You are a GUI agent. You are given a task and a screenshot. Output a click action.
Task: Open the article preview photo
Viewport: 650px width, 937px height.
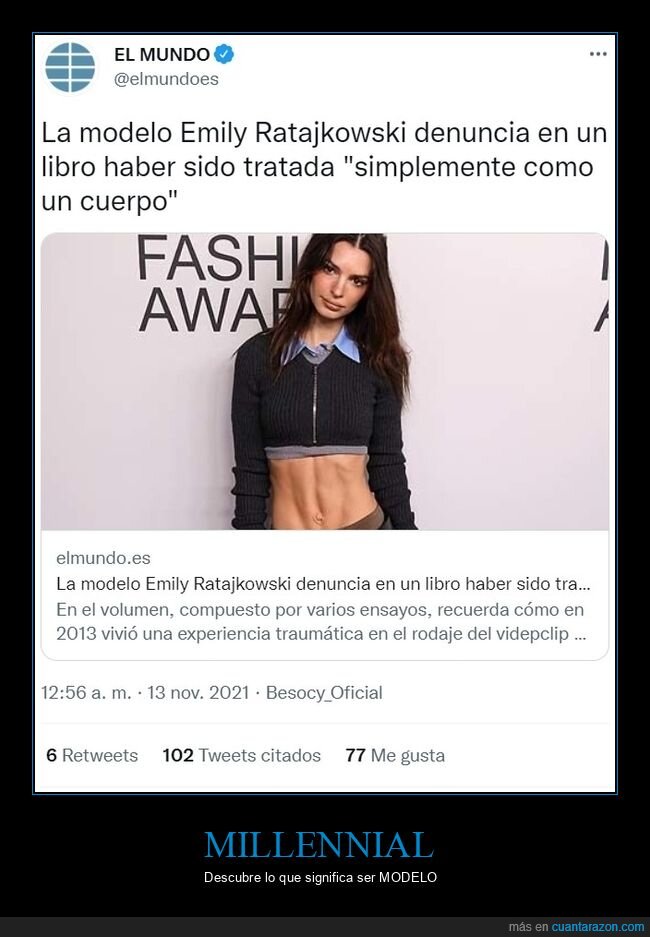[324, 381]
